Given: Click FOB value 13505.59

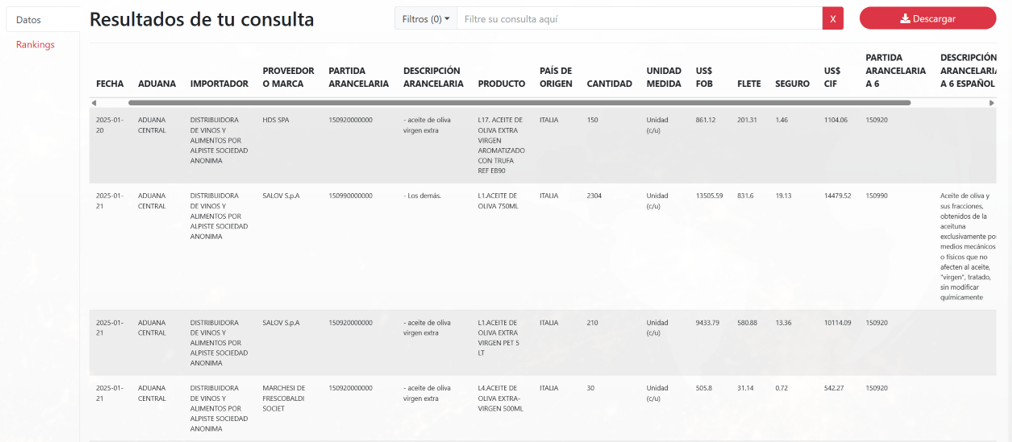Looking at the screenshot, I should [709, 196].
